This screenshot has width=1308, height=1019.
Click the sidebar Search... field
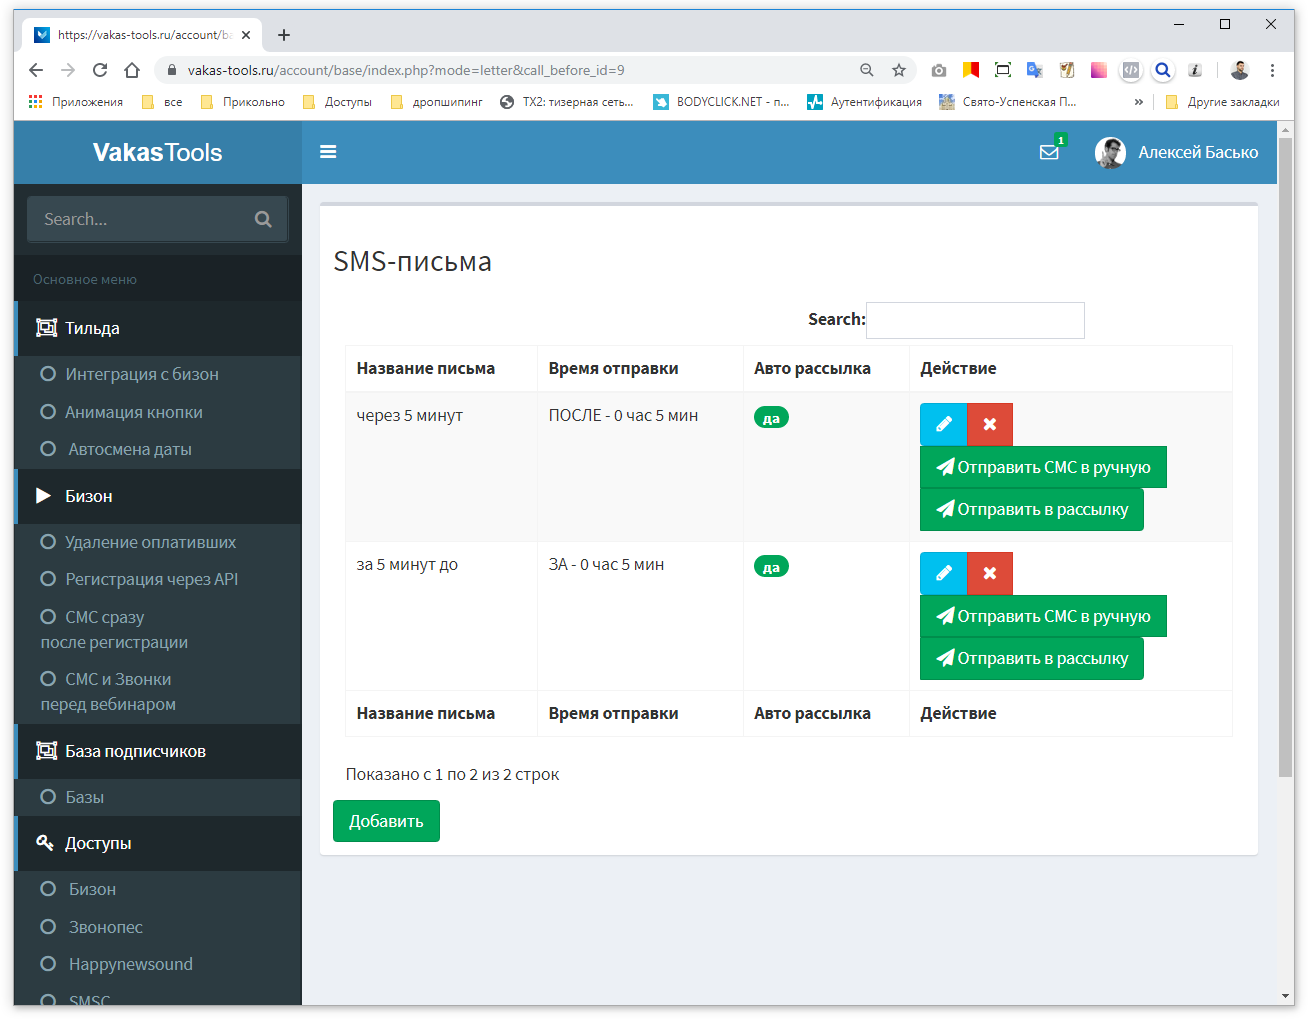click(x=158, y=219)
